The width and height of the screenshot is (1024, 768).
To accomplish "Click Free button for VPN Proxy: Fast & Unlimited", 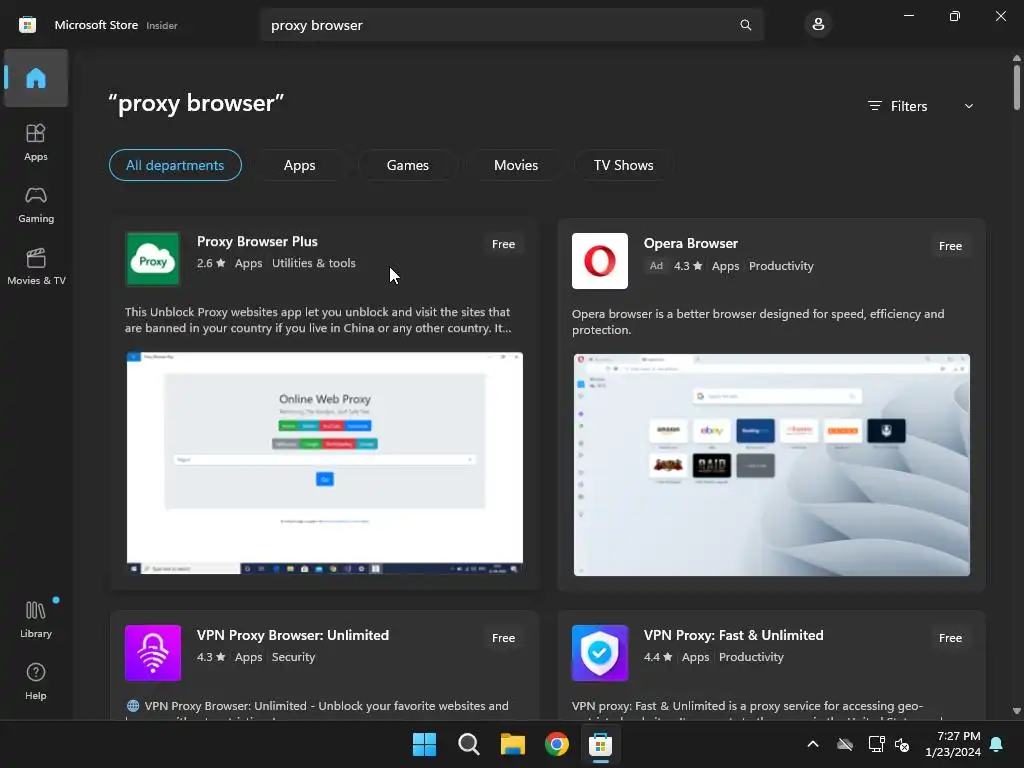I will [950, 638].
